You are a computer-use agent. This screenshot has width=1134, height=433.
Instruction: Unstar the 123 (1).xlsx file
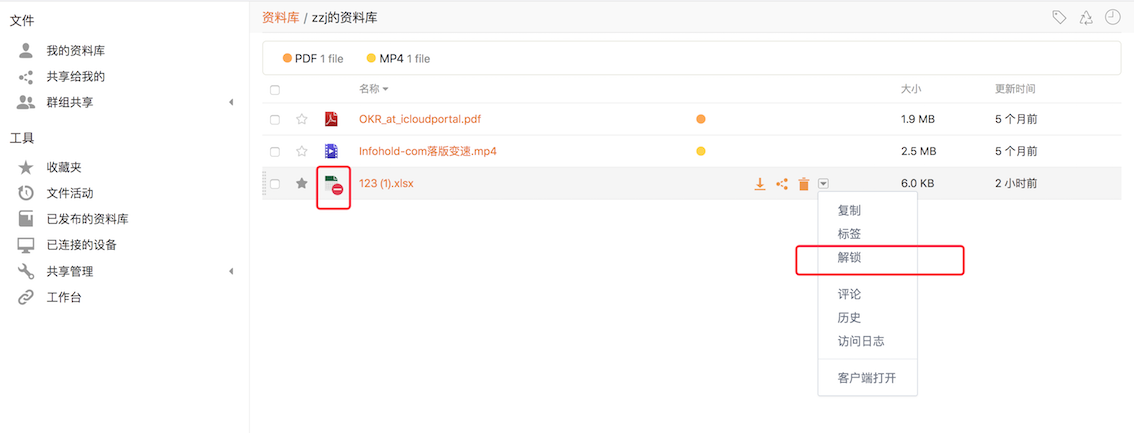coord(302,184)
